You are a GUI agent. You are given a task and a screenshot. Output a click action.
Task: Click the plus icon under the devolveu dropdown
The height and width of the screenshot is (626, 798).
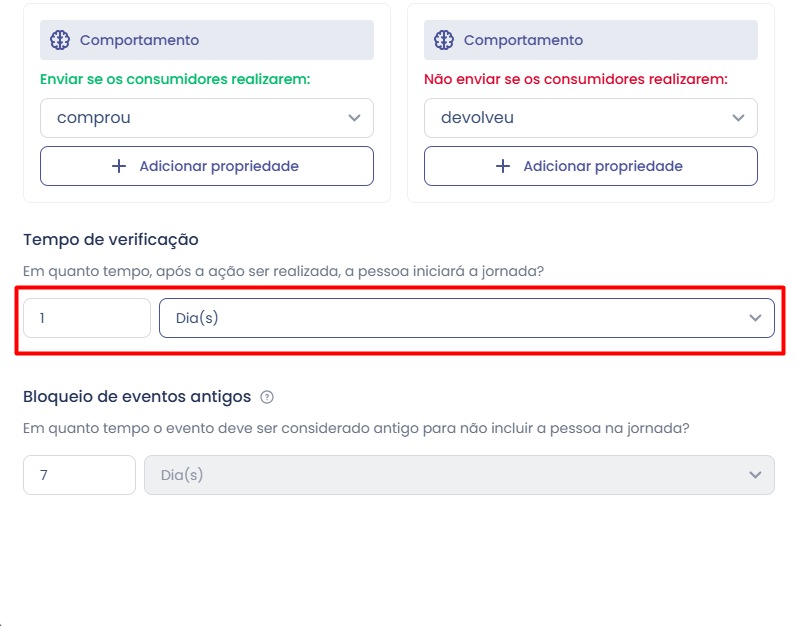point(503,166)
